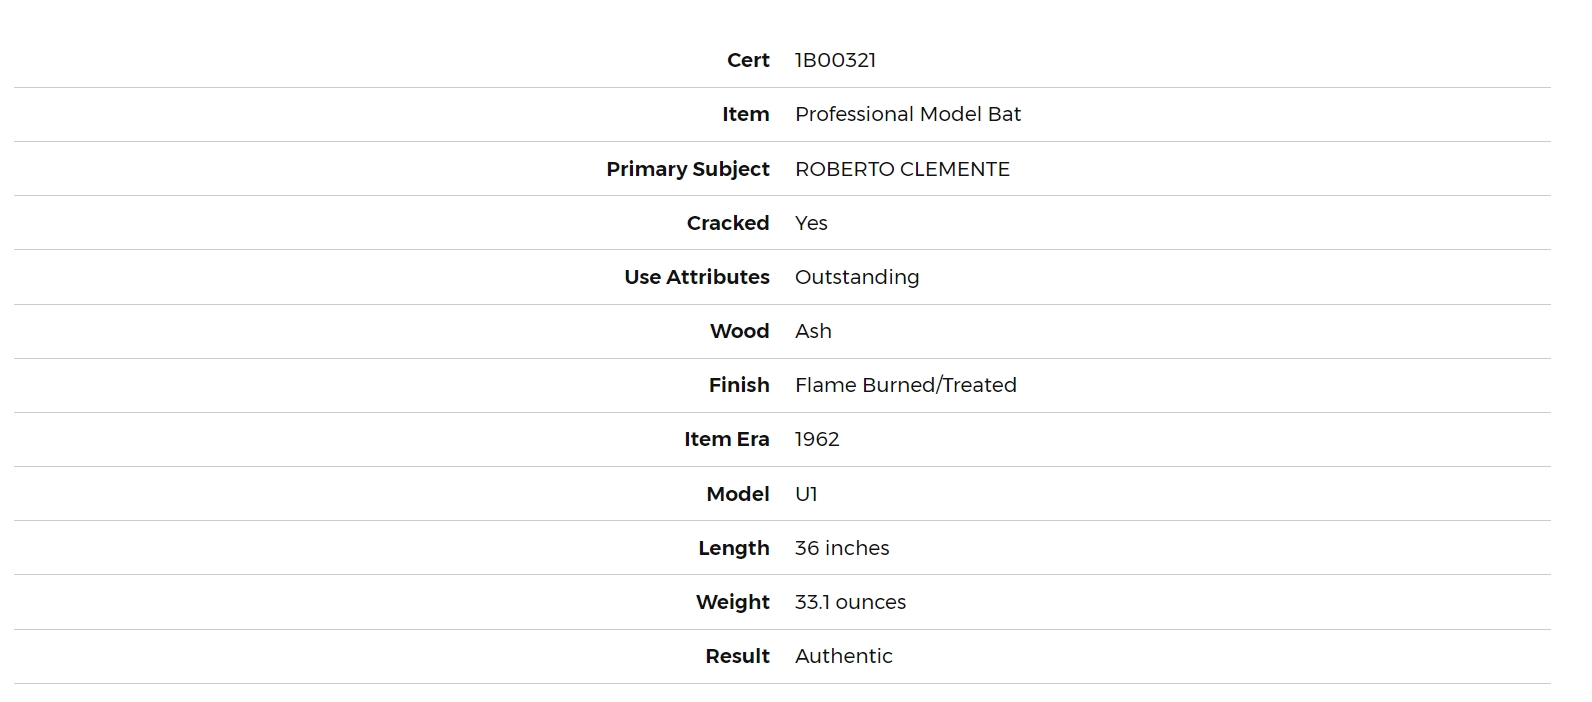Click the Cracked value Yes
Screen dimensions: 1592x702
811,223
